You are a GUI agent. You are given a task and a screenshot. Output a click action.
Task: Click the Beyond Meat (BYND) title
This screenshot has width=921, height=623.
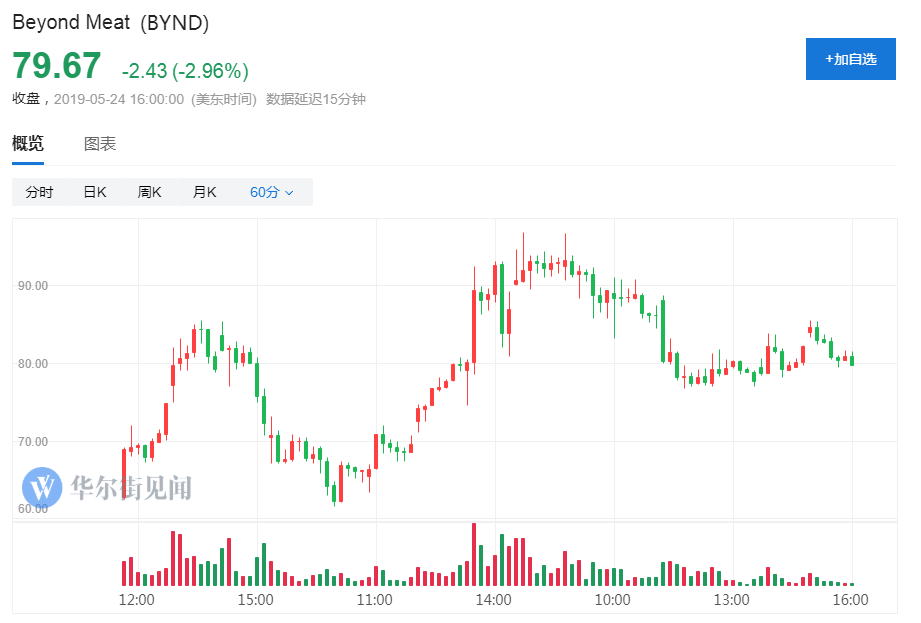[110, 22]
